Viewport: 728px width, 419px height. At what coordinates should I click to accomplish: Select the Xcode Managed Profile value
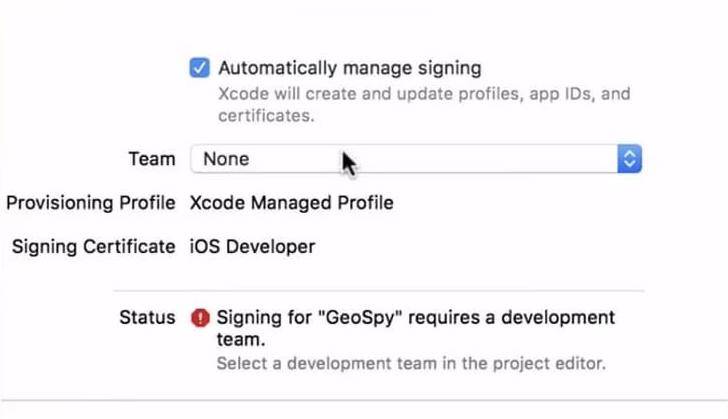pyautogui.click(x=291, y=203)
